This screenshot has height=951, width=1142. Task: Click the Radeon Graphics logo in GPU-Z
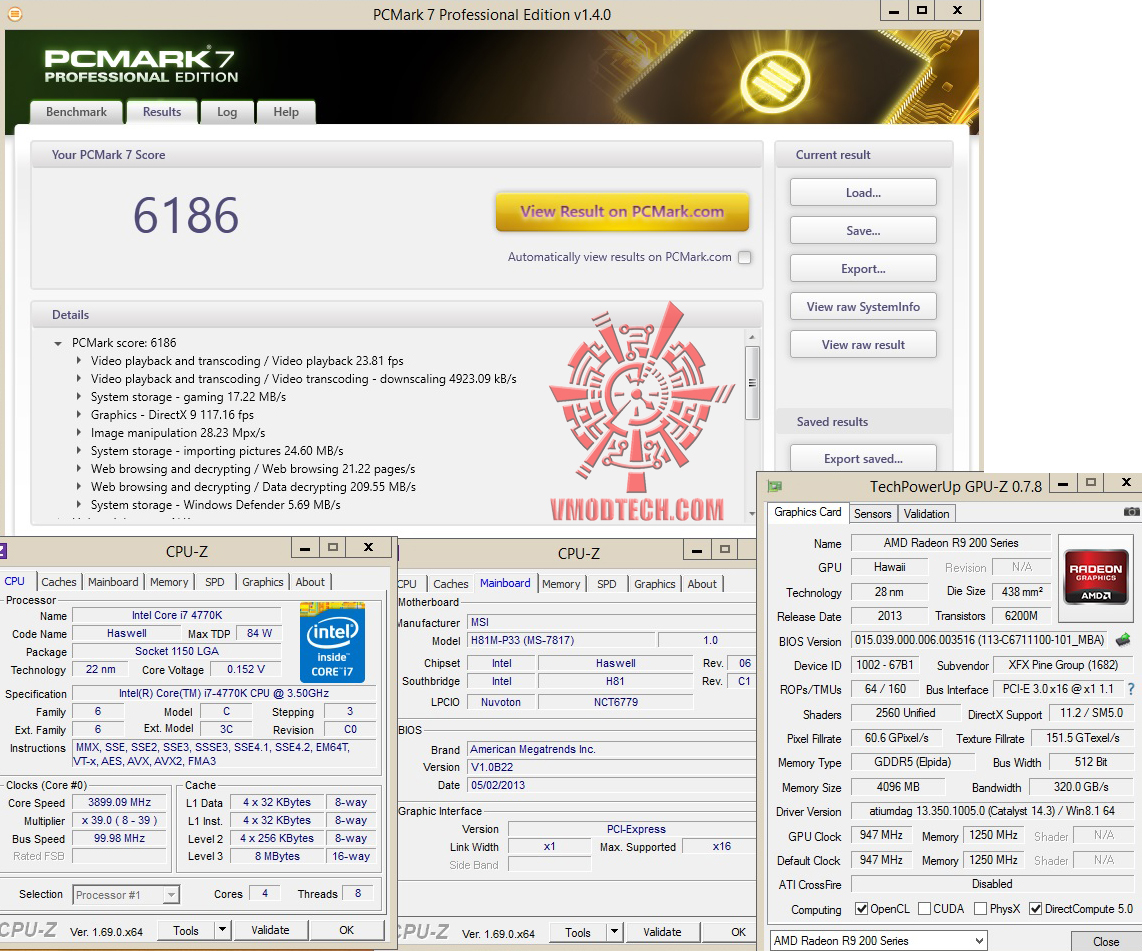pyautogui.click(x=1096, y=579)
